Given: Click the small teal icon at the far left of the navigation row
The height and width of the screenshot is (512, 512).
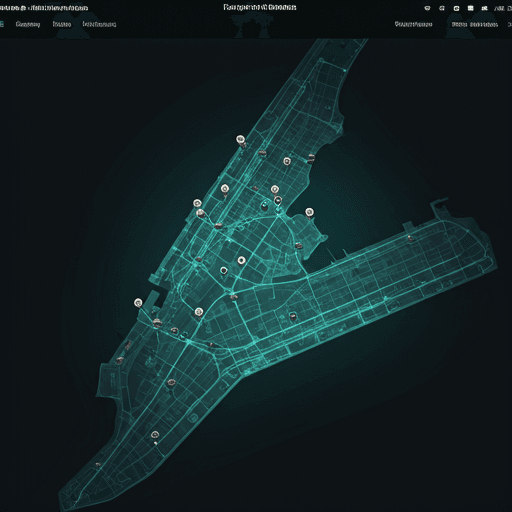Looking at the screenshot, I should click(2, 24).
